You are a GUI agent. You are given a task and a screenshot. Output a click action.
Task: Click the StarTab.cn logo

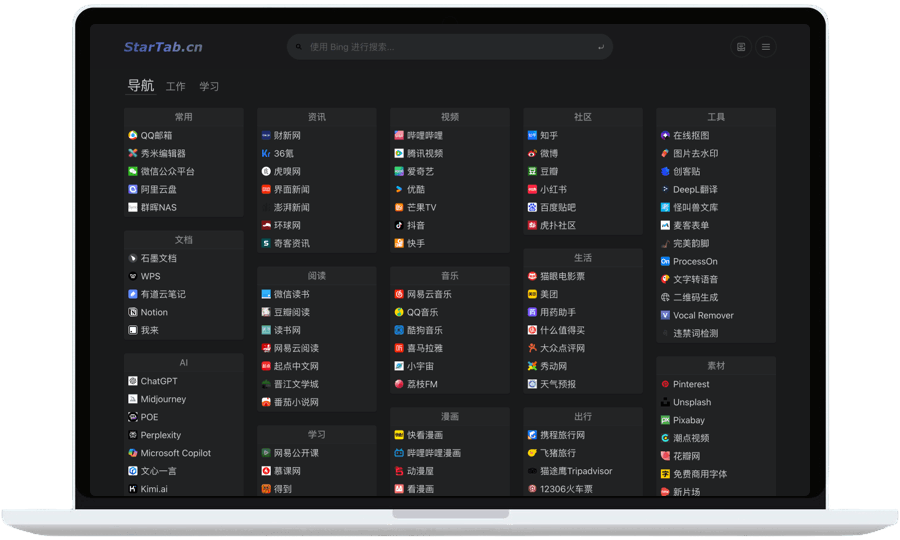(x=163, y=47)
